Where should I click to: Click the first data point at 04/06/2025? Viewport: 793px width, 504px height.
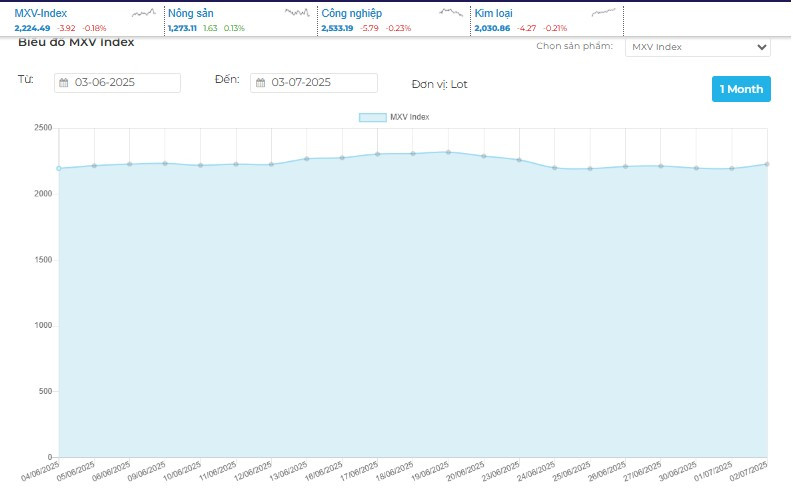tap(59, 168)
